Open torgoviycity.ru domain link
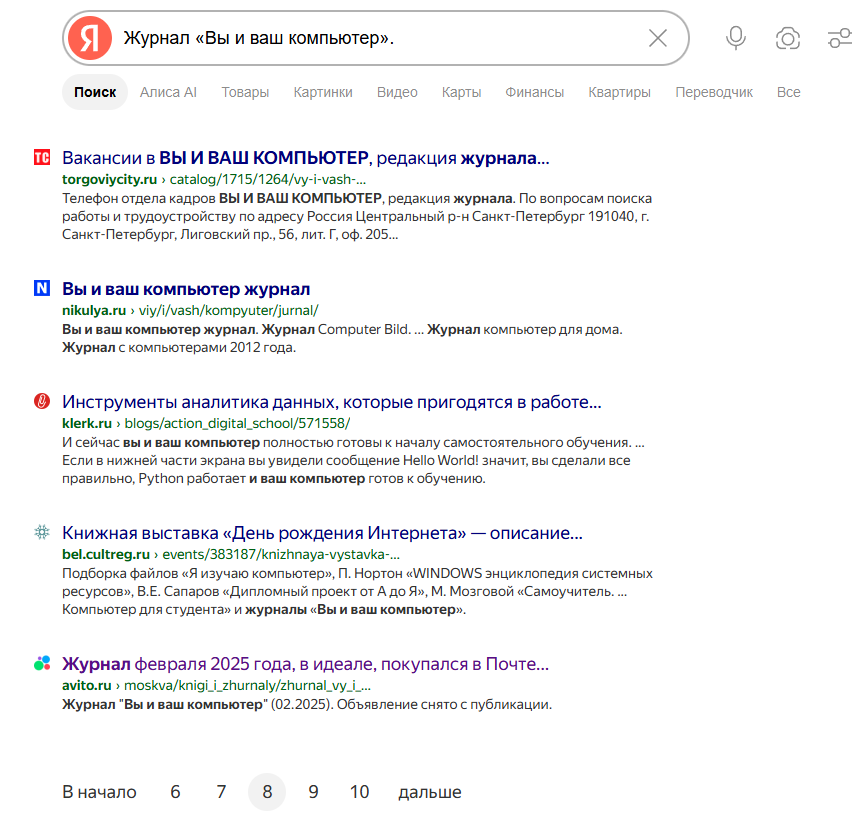The height and width of the screenshot is (815, 861). pos(109,180)
